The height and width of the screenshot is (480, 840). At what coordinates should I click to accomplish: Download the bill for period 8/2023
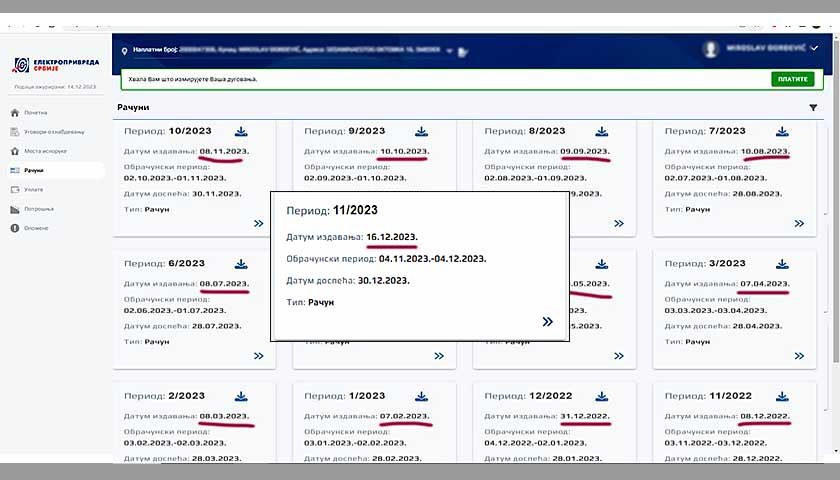click(602, 131)
